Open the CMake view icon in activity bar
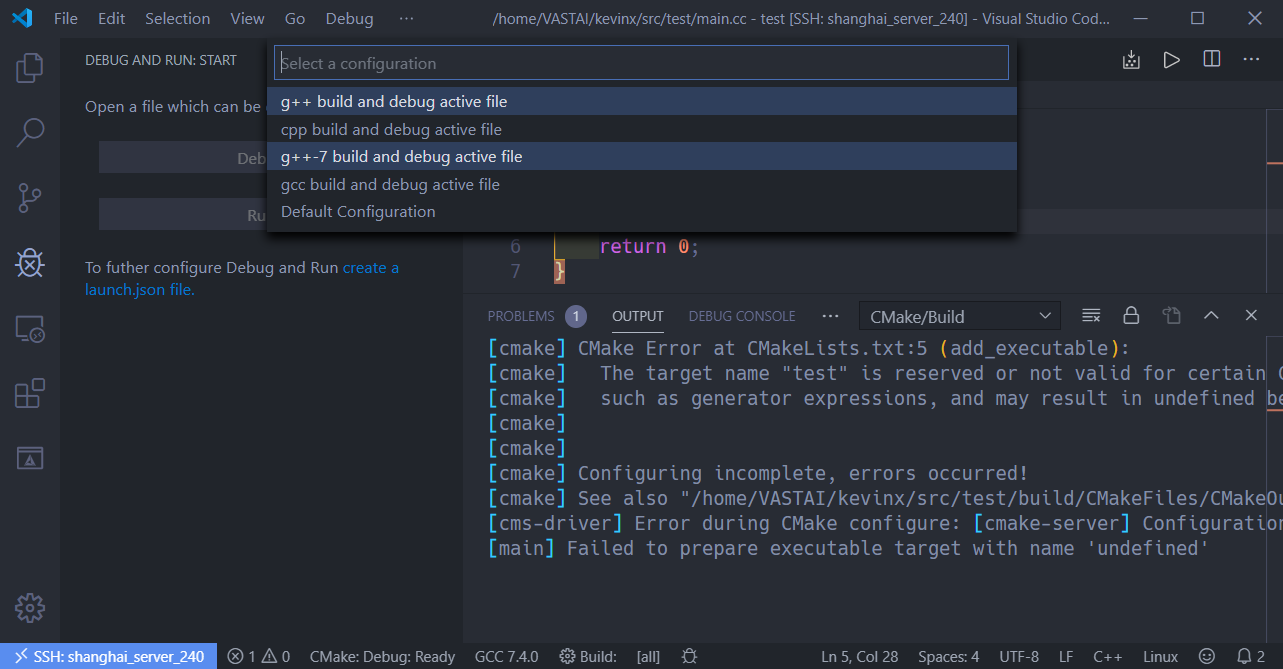 click(x=30, y=458)
